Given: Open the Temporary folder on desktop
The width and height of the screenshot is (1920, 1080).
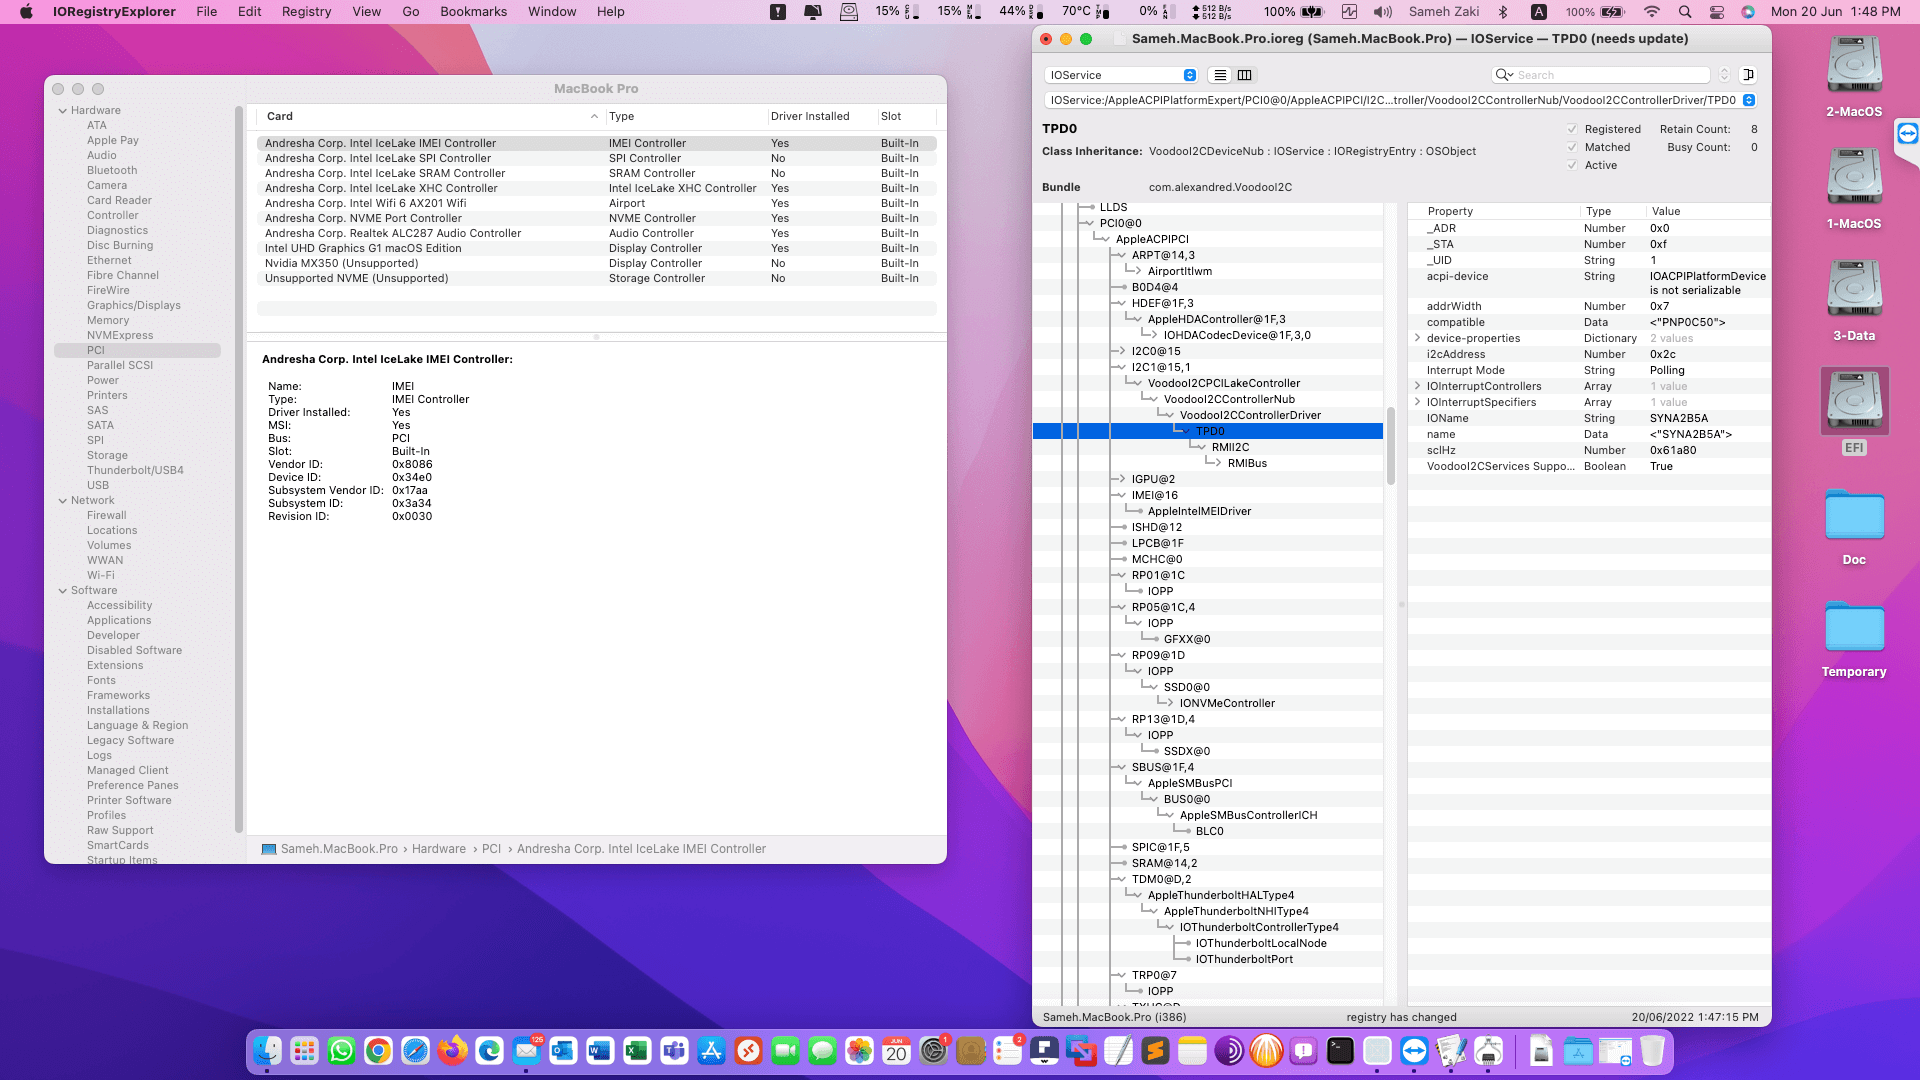Looking at the screenshot, I should point(1854,639).
